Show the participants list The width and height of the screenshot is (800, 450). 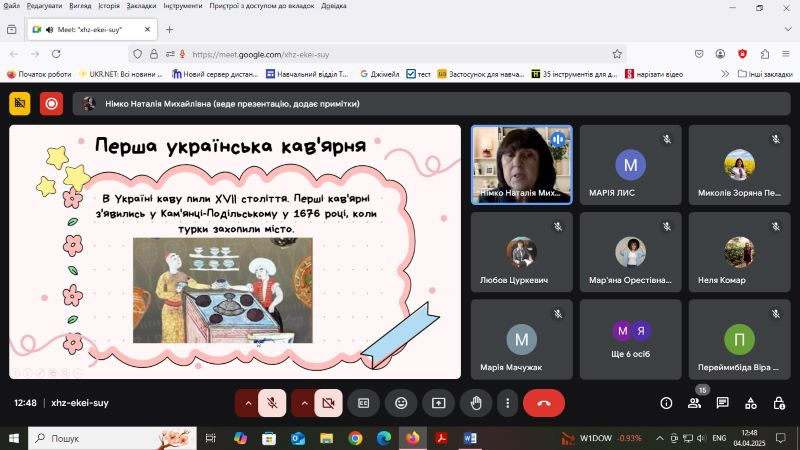(x=694, y=403)
